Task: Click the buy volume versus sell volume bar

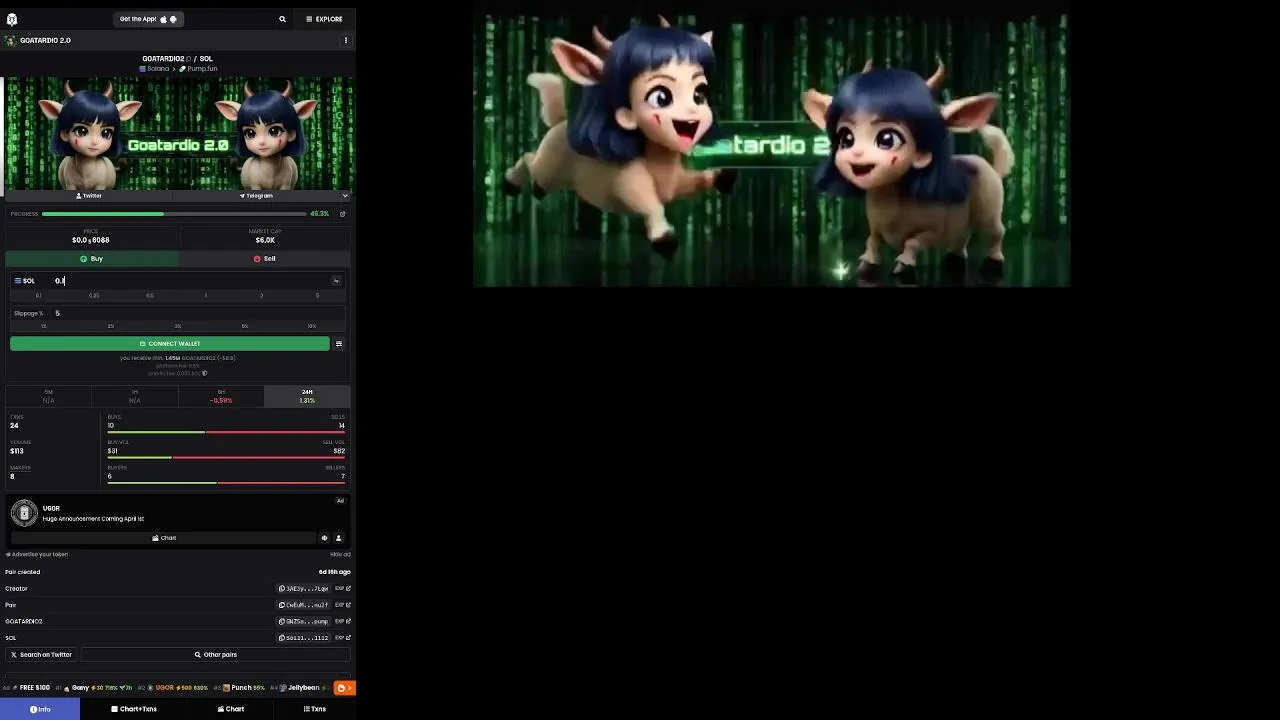Action: 226,457
